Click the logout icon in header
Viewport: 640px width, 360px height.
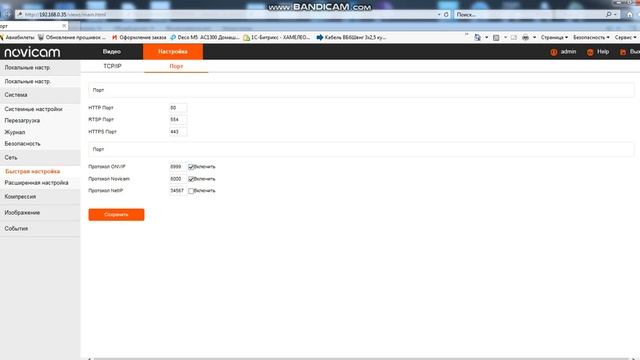click(x=623, y=52)
